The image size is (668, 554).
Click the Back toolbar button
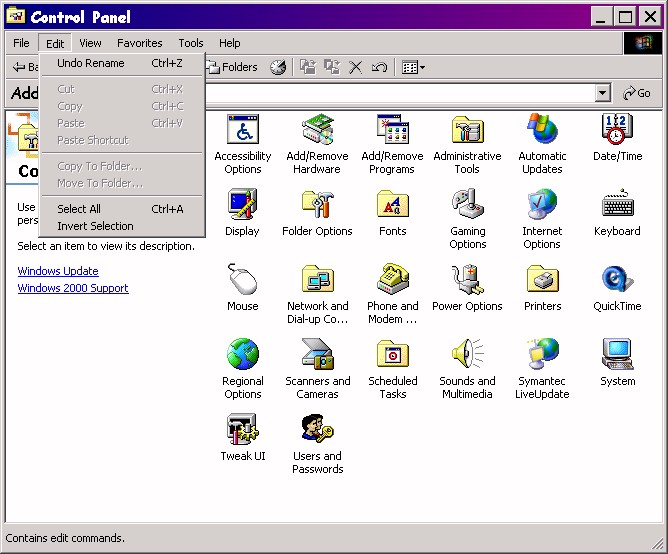[24, 67]
